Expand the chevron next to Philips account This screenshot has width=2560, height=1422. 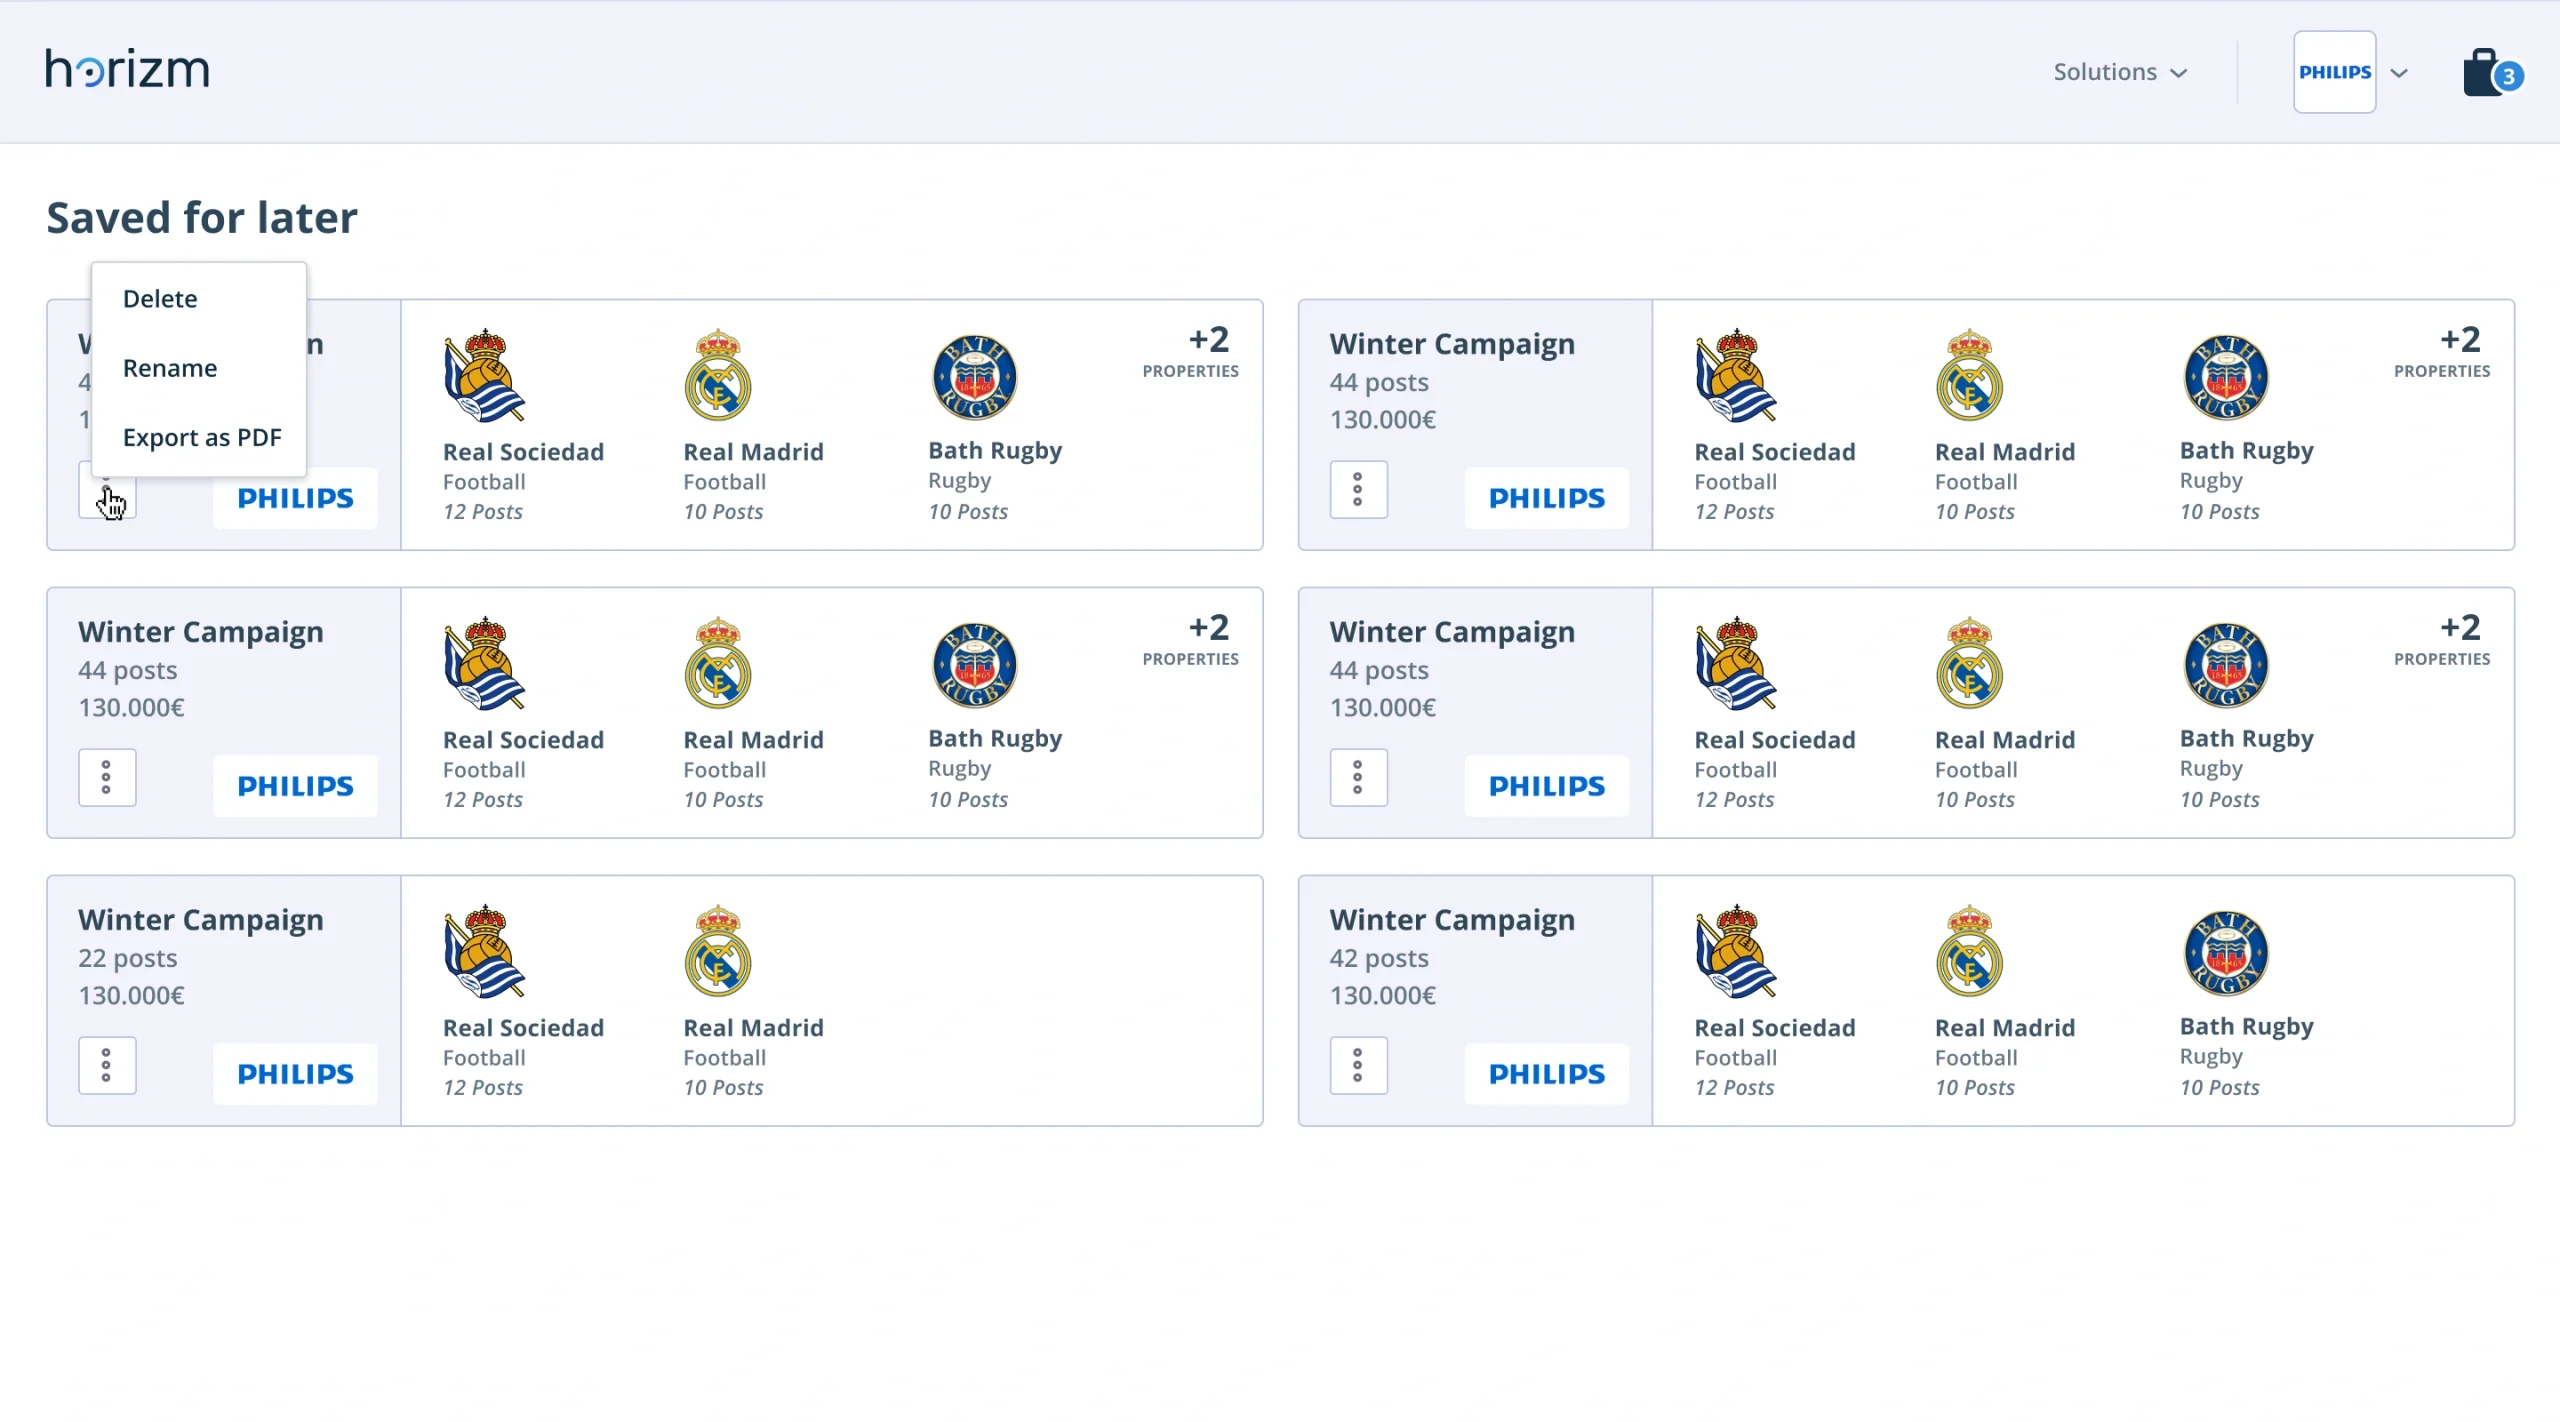pos(2399,73)
